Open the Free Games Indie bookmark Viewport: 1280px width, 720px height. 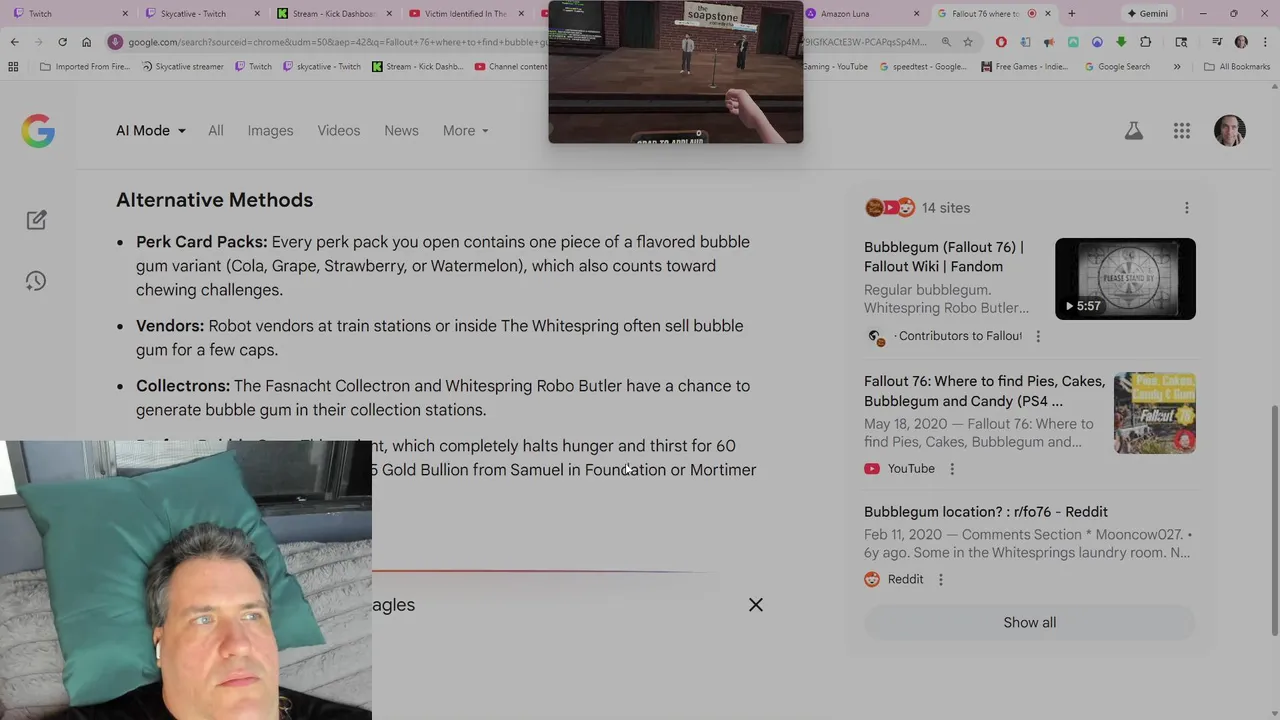tap(1025, 67)
